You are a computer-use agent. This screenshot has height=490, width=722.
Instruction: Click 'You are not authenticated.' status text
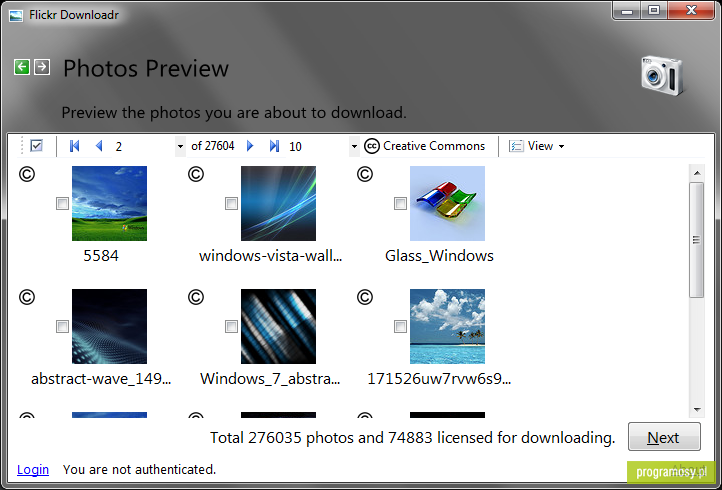coord(140,469)
